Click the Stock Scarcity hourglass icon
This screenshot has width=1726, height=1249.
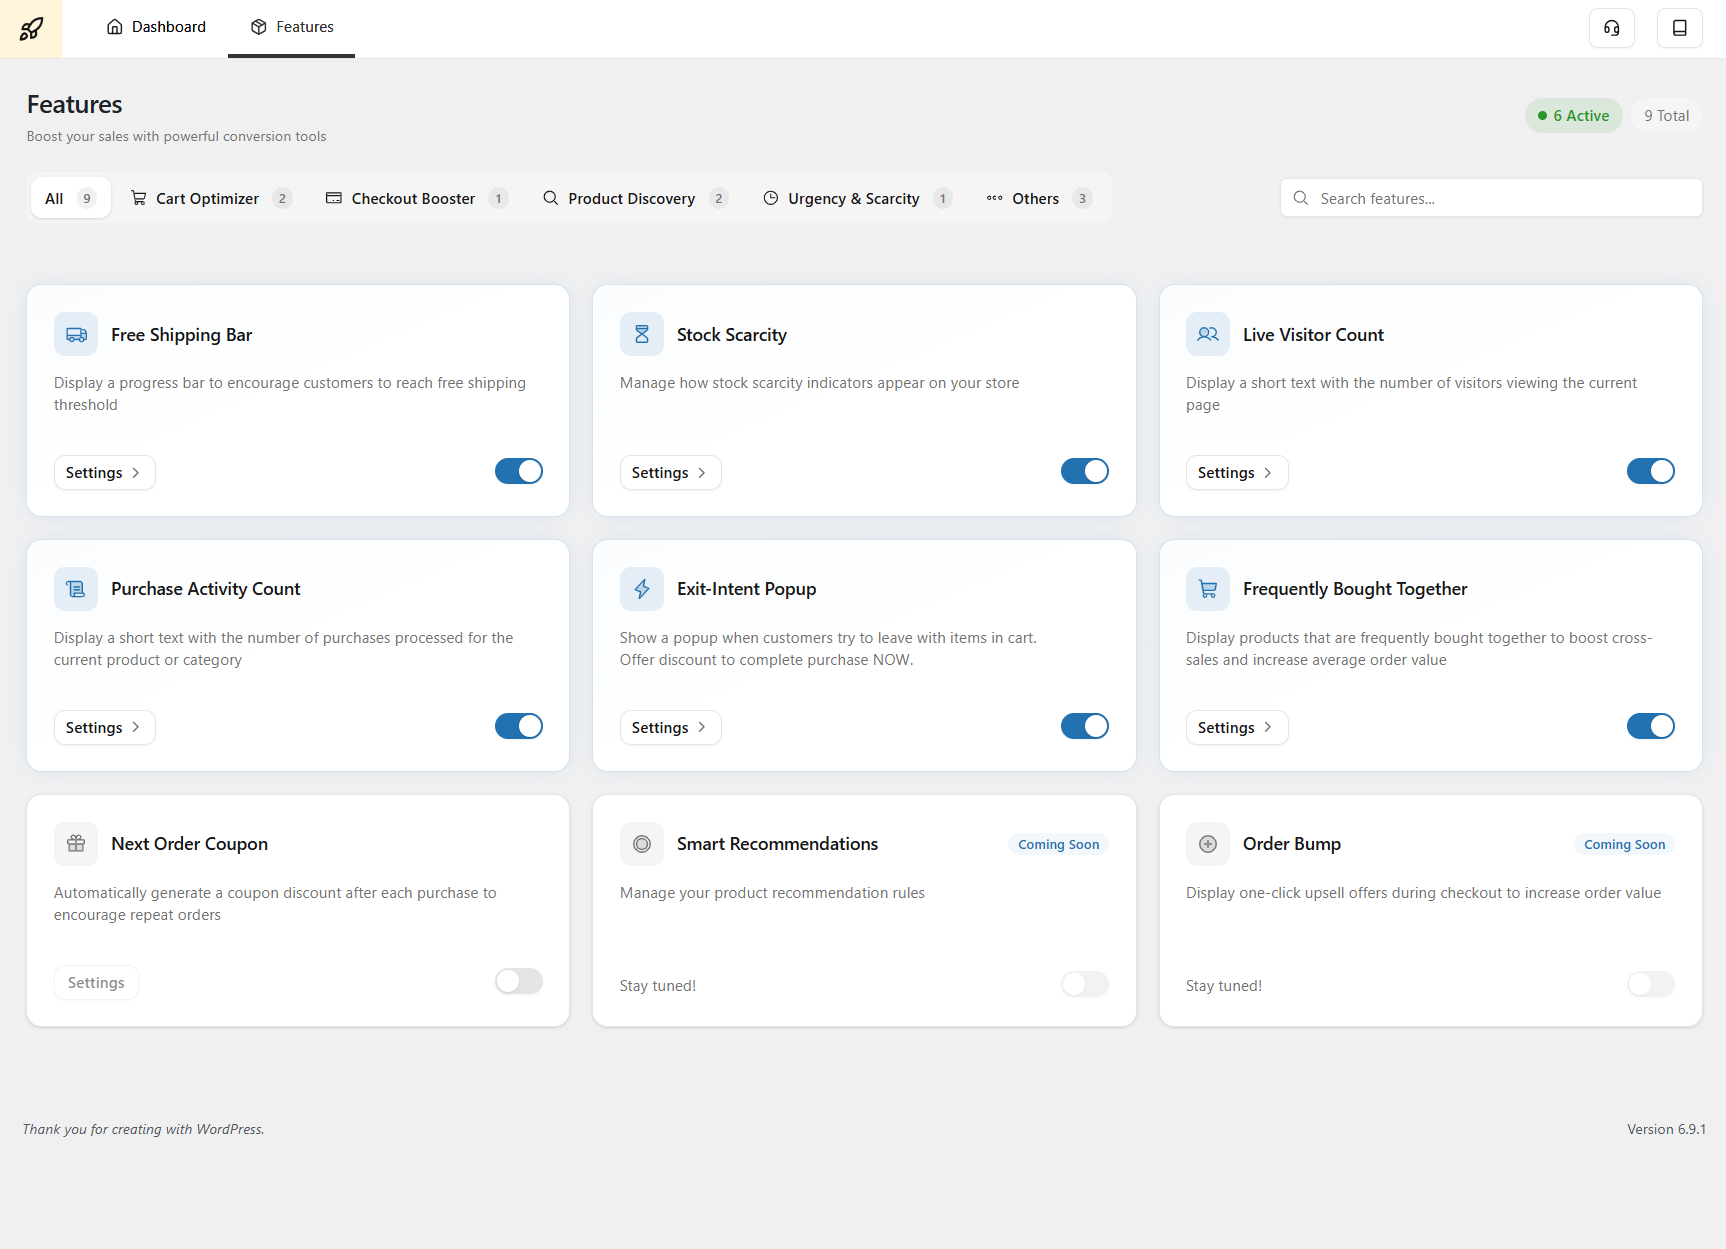[642, 335]
